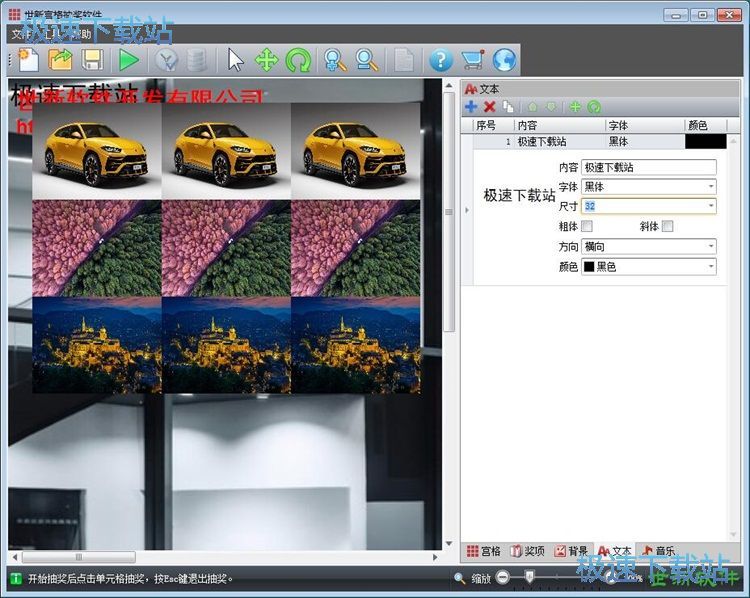Click the zoom minus button

point(503,577)
